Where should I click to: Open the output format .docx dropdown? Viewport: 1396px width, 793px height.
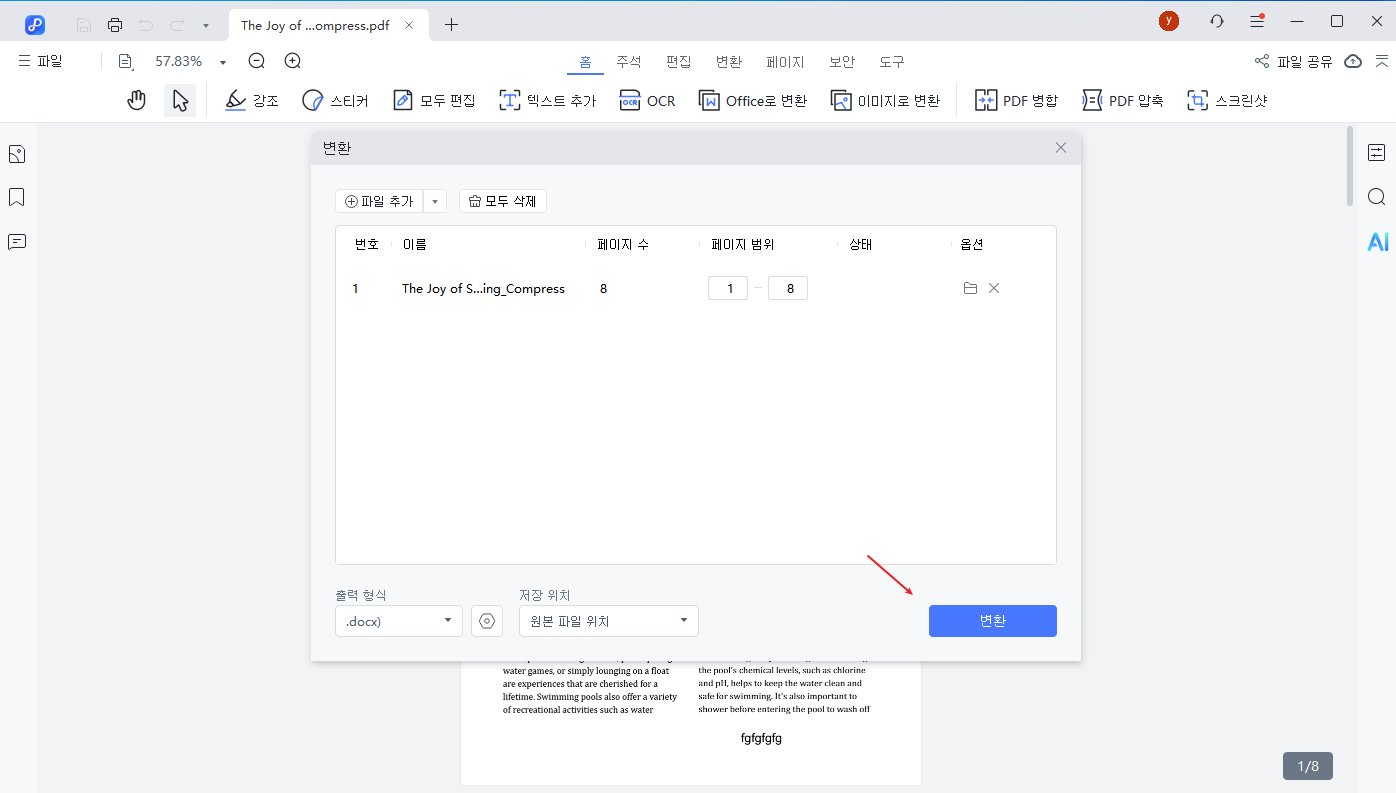click(398, 620)
